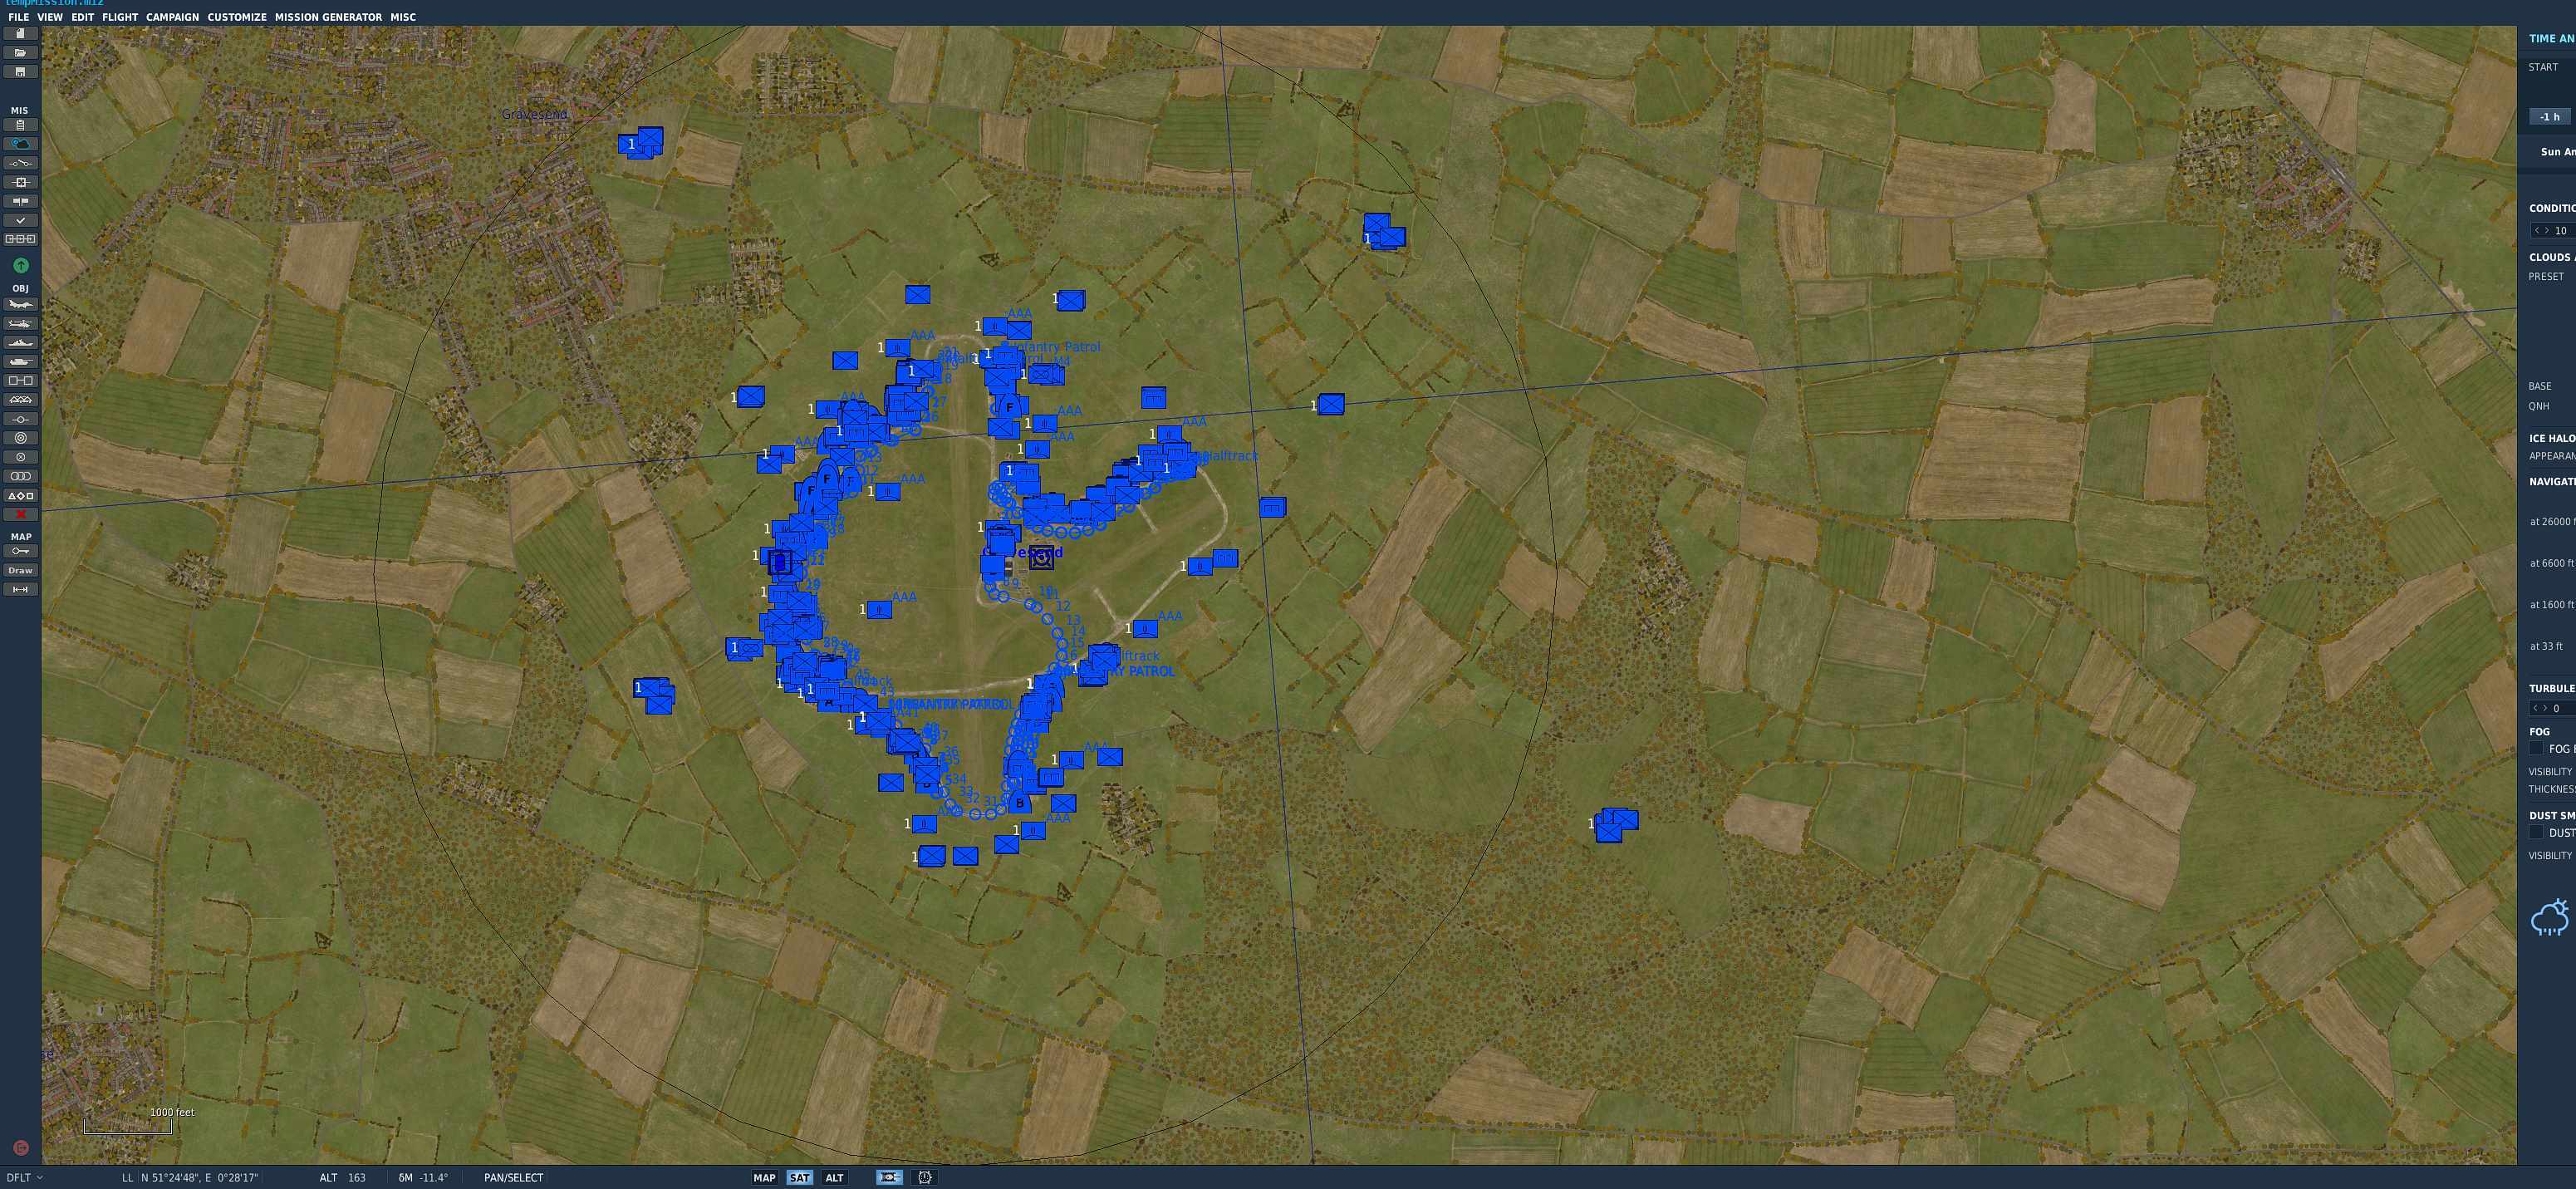Open the DFLT dropdown at bottom left

click(20, 1177)
